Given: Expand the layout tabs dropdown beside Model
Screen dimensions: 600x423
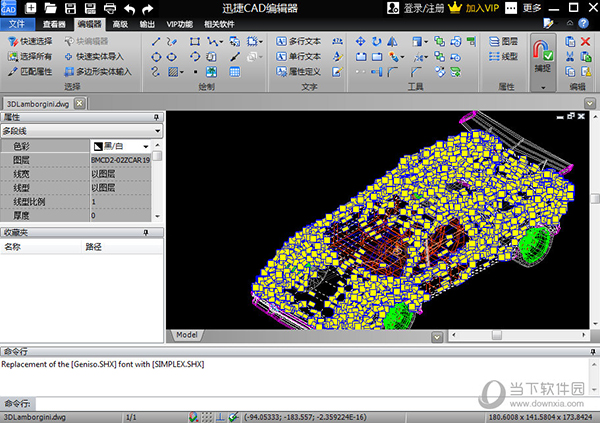Looking at the screenshot, I should [437, 337].
